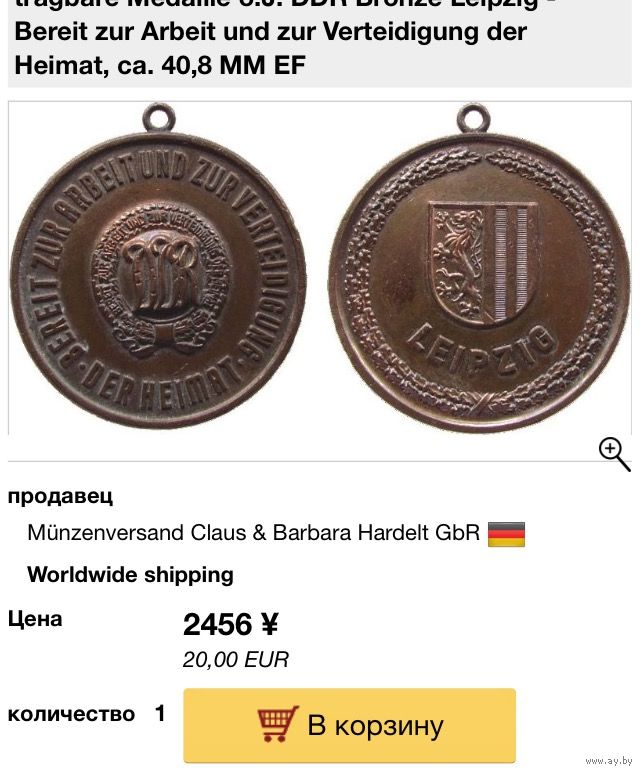Select the left medal obverse image
Image resolution: width=640 pixels, height=772 pixels.
[x=158, y=268]
